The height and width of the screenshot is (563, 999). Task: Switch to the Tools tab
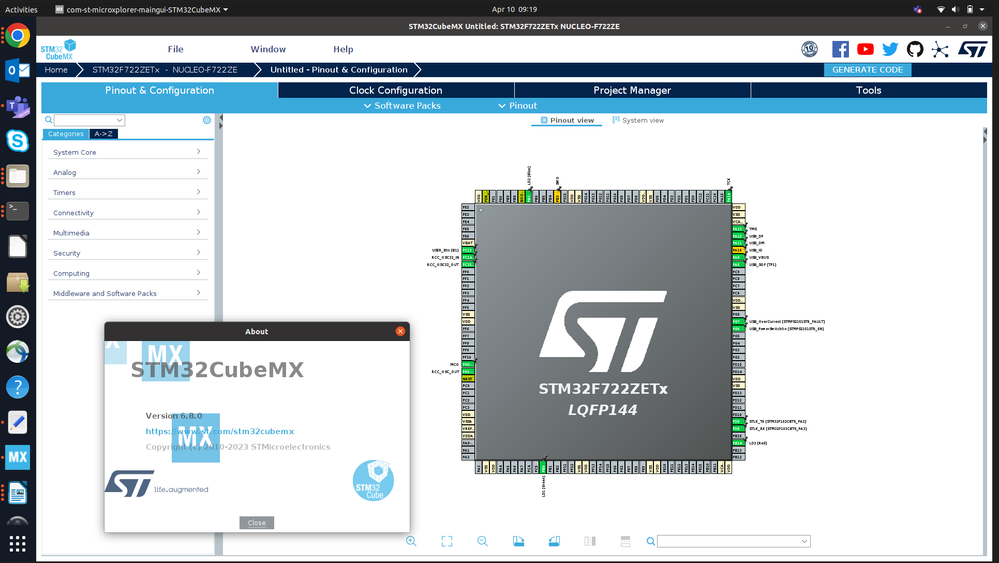(868, 90)
